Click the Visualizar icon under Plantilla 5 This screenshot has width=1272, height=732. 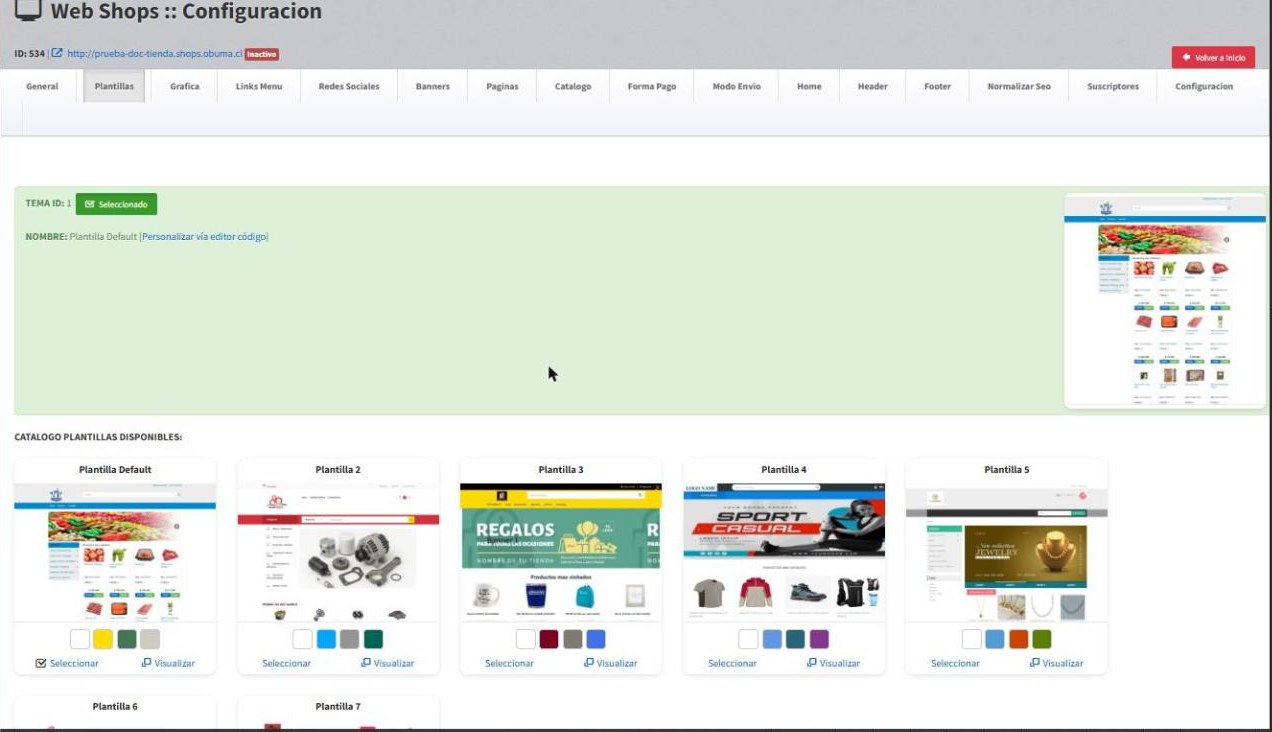click(x=1035, y=663)
